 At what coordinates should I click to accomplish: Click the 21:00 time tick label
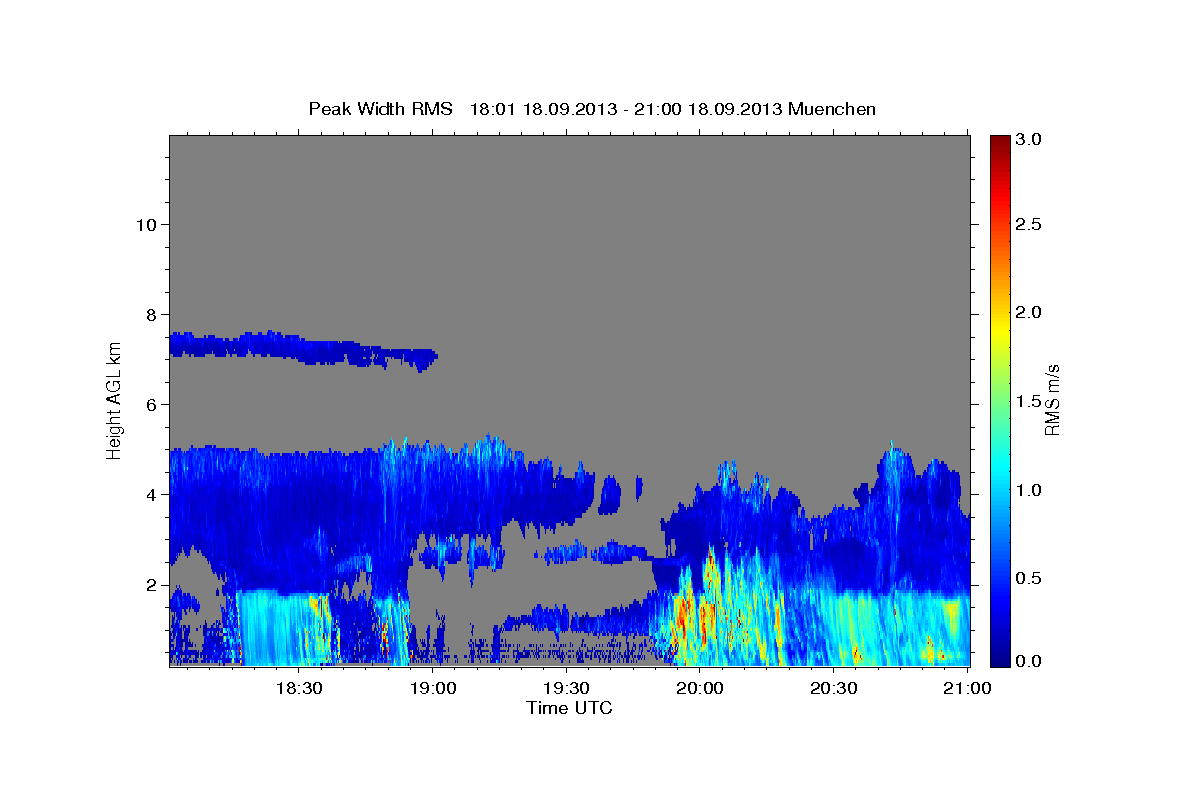[966, 688]
